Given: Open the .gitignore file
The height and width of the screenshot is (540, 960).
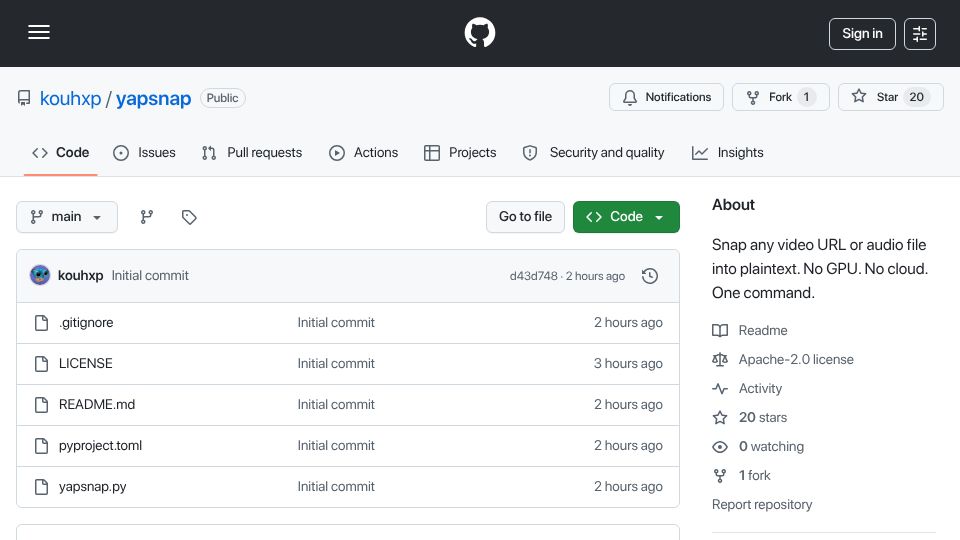Looking at the screenshot, I should pyautogui.click(x=86, y=323).
